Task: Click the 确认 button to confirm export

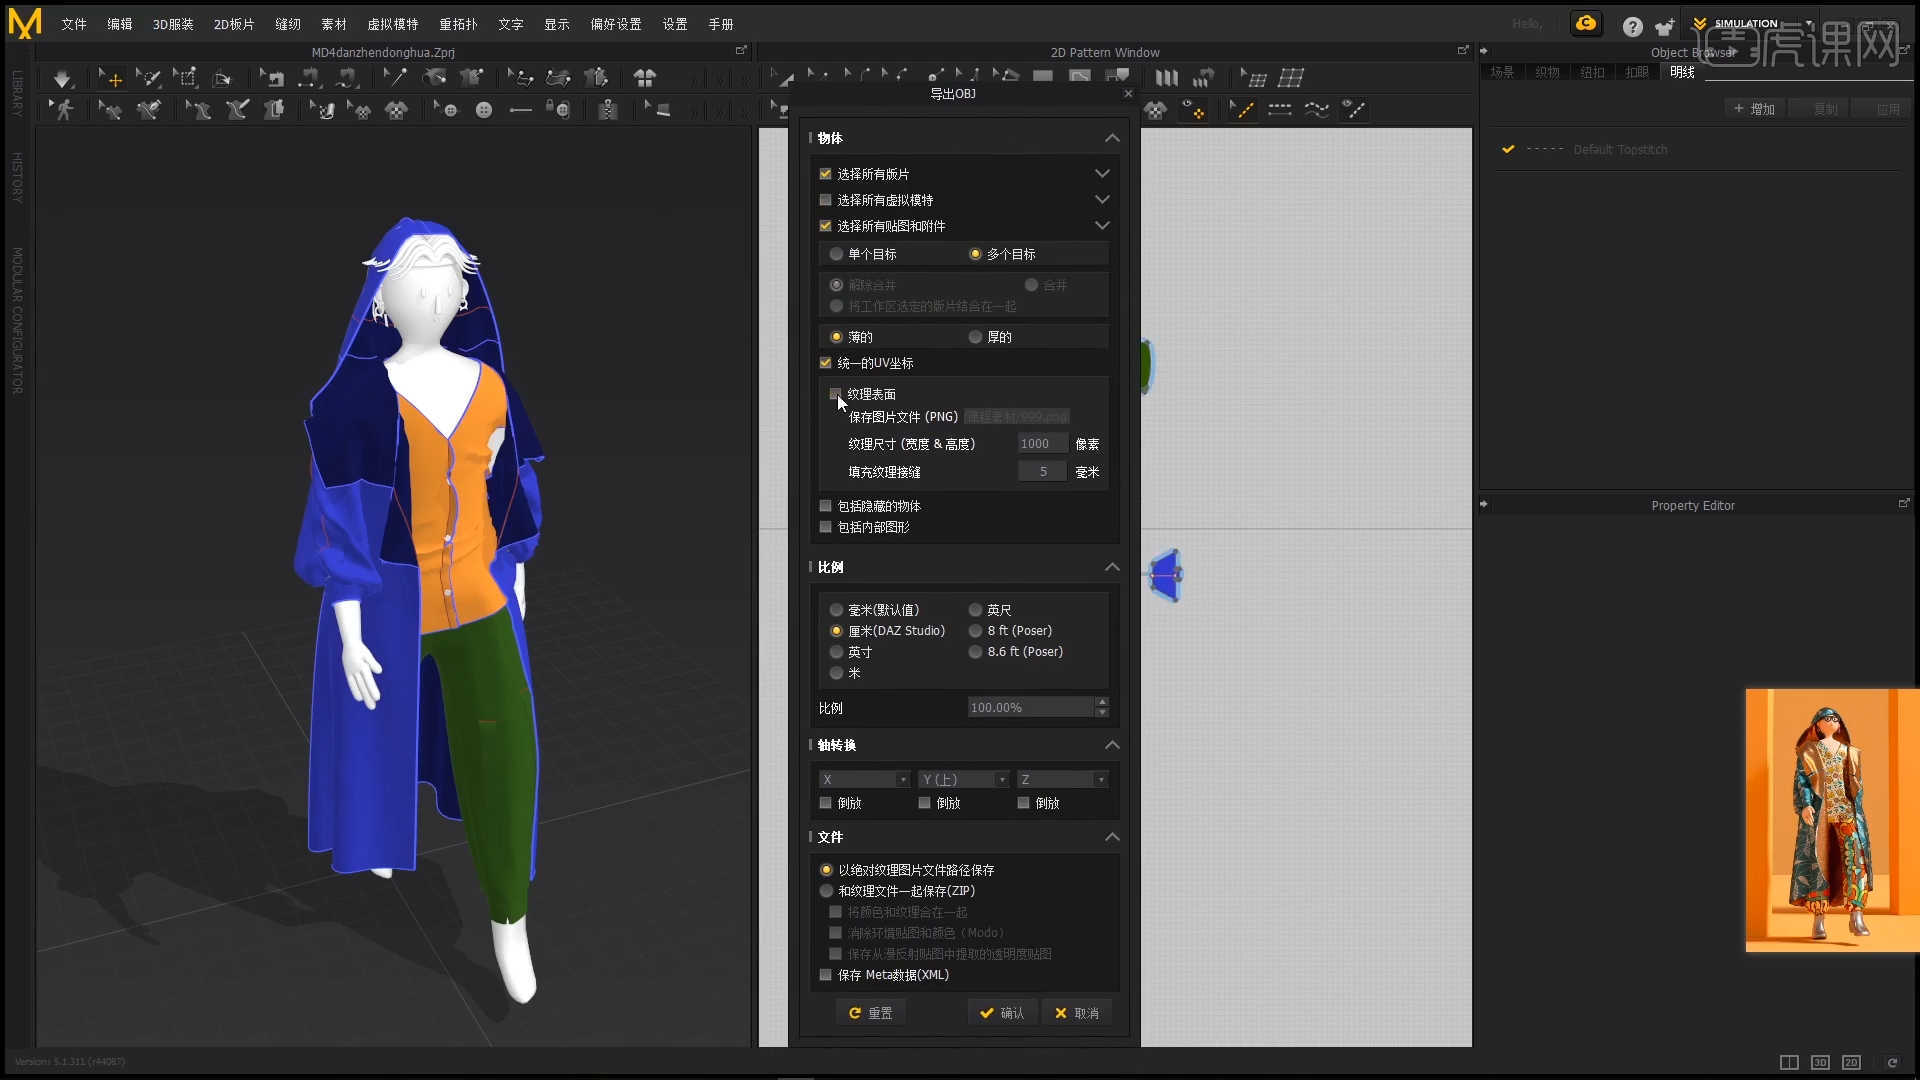Action: pyautogui.click(x=1003, y=1012)
